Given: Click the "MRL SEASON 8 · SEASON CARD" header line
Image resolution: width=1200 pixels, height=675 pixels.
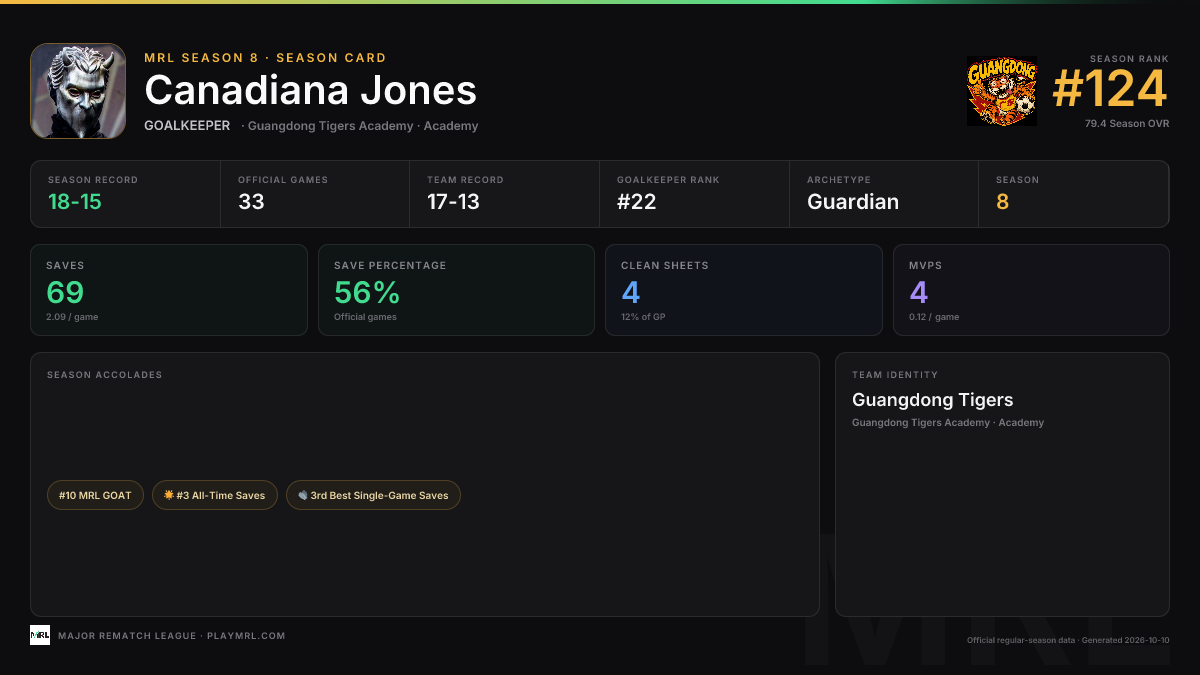Looking at the screenshot, I should [x=265, y=58].
